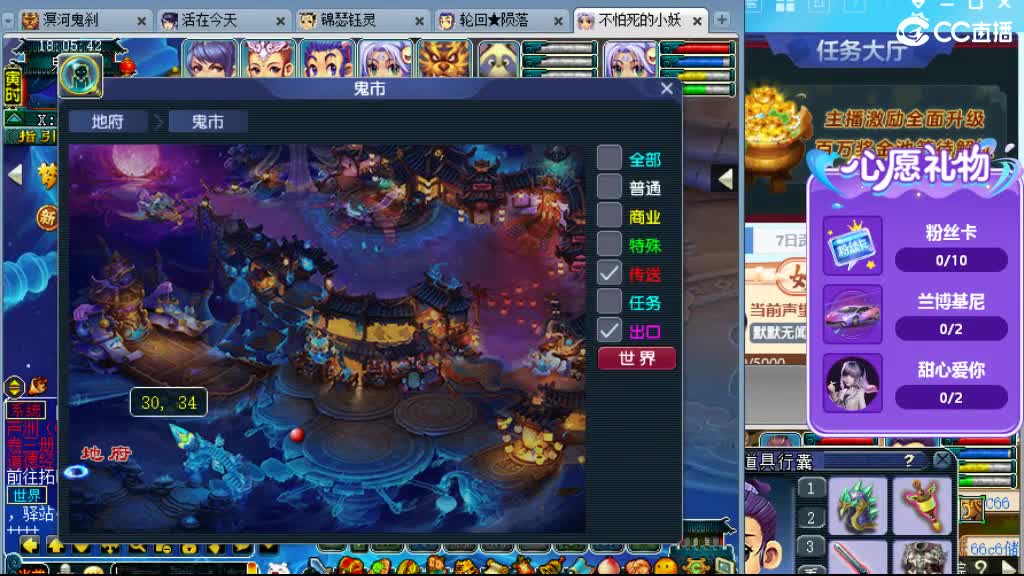Image resolution: width=1024 pixels, height=576 pixels.
Task: Close the 溟河鬼刹 tab
Action: pyautogui.click(x=141, y=22)
